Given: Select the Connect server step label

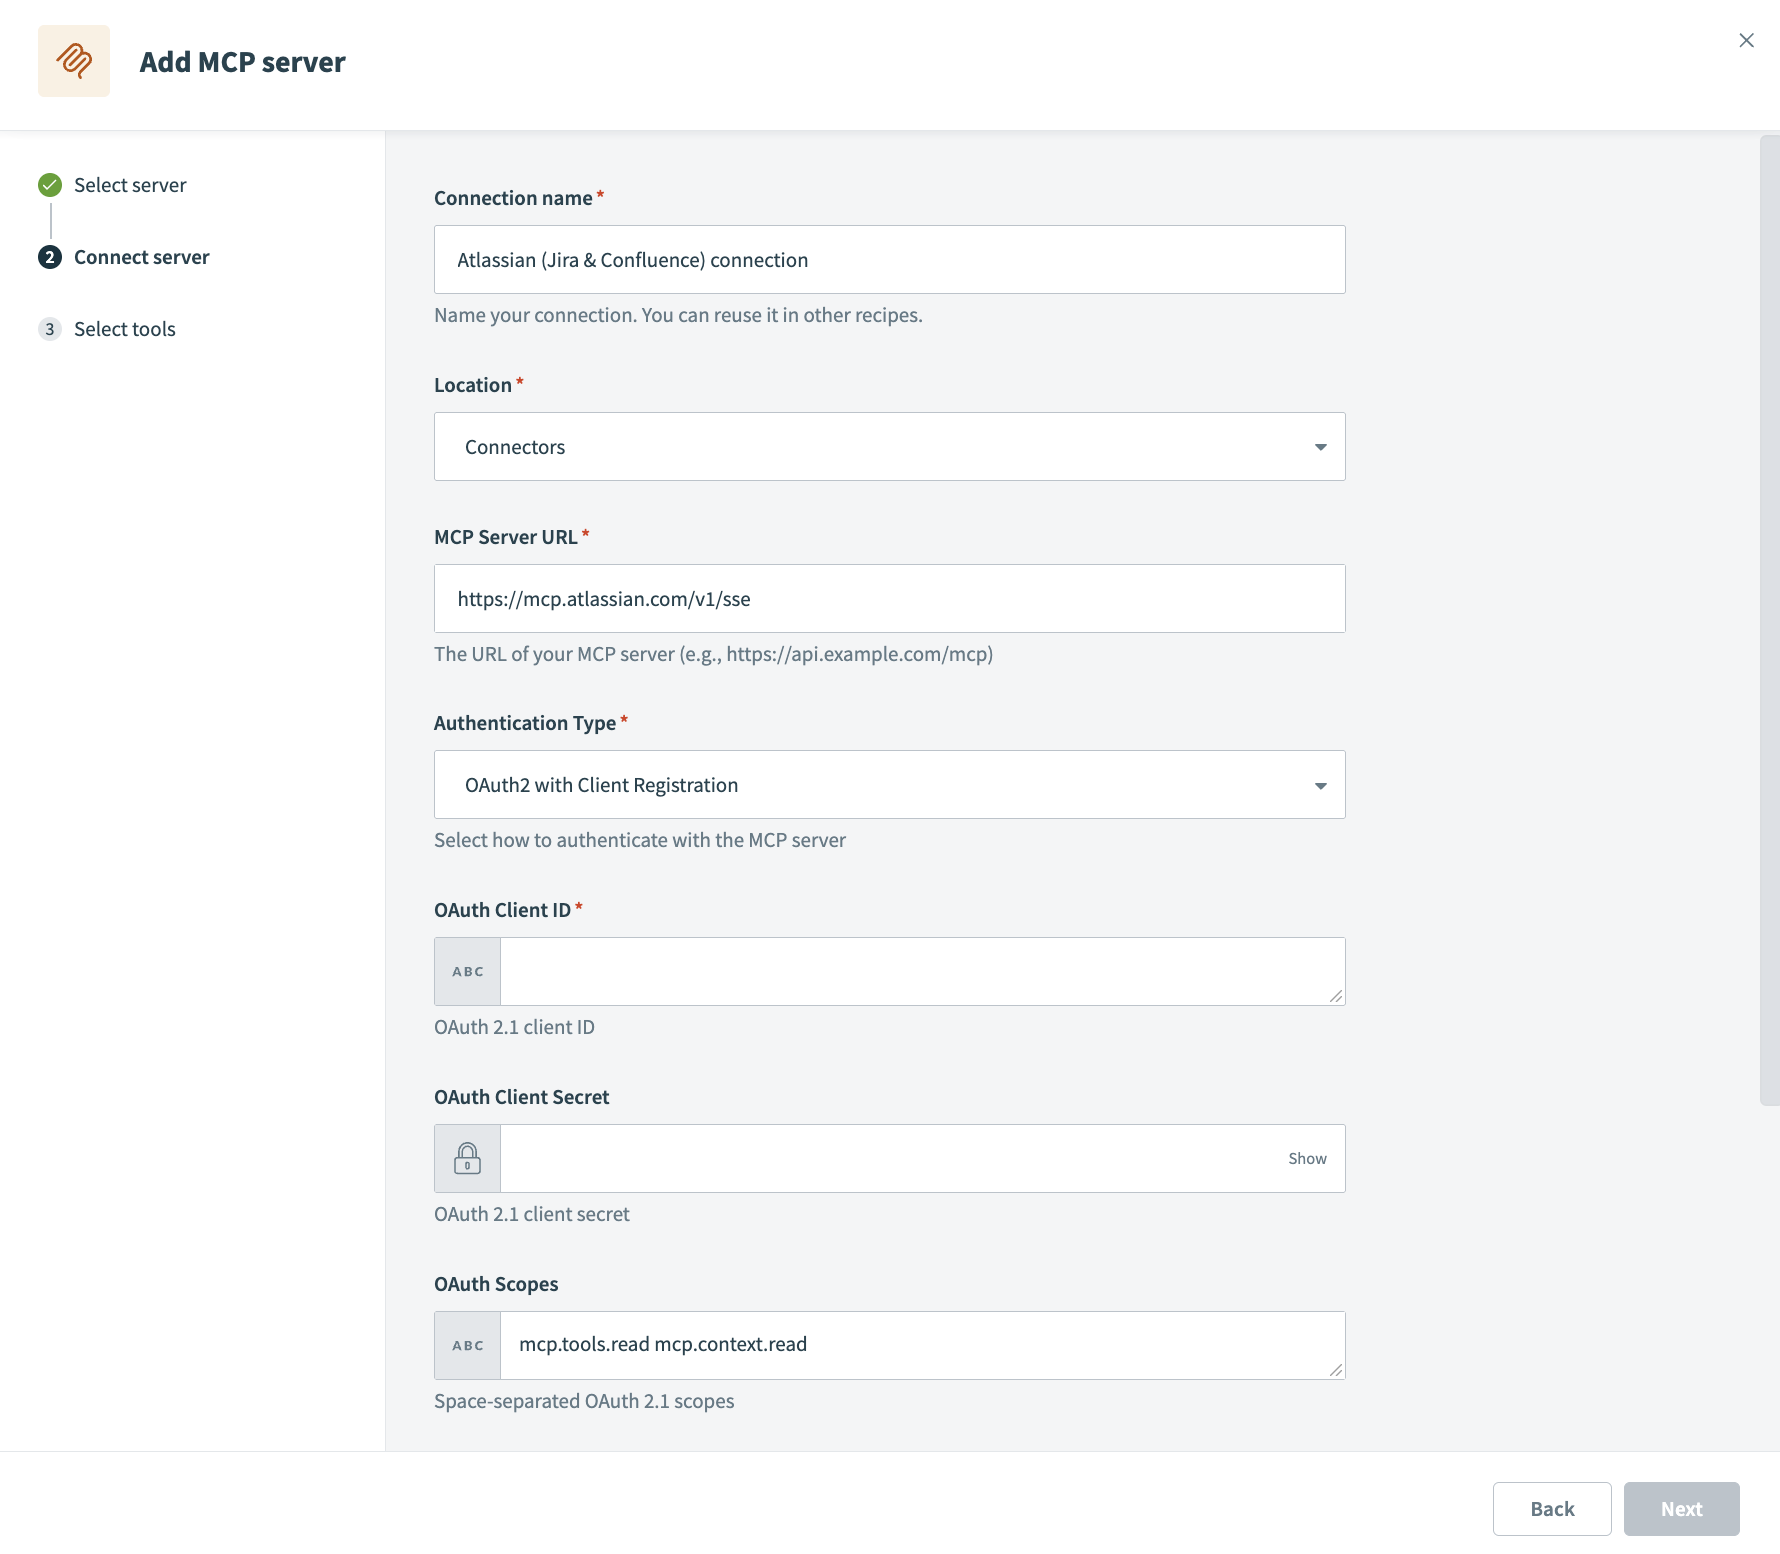Looking at the screenshot, I should (141, 257).
